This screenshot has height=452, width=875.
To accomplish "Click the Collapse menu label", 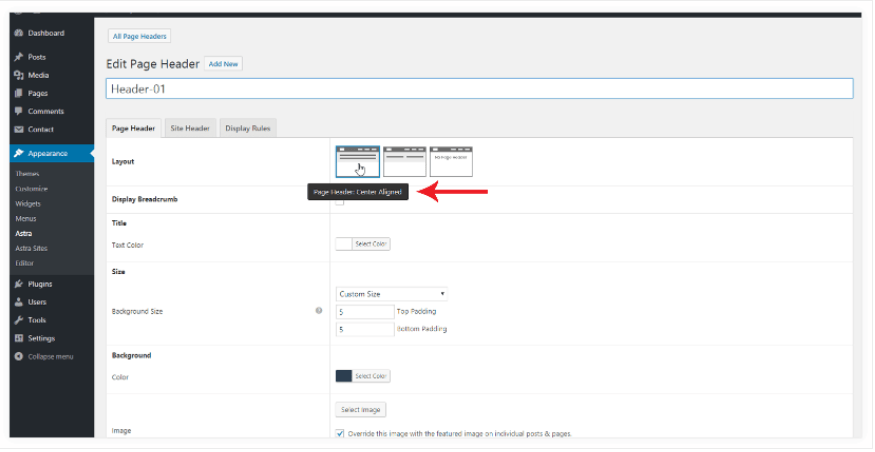I will (x=51, y=357).
